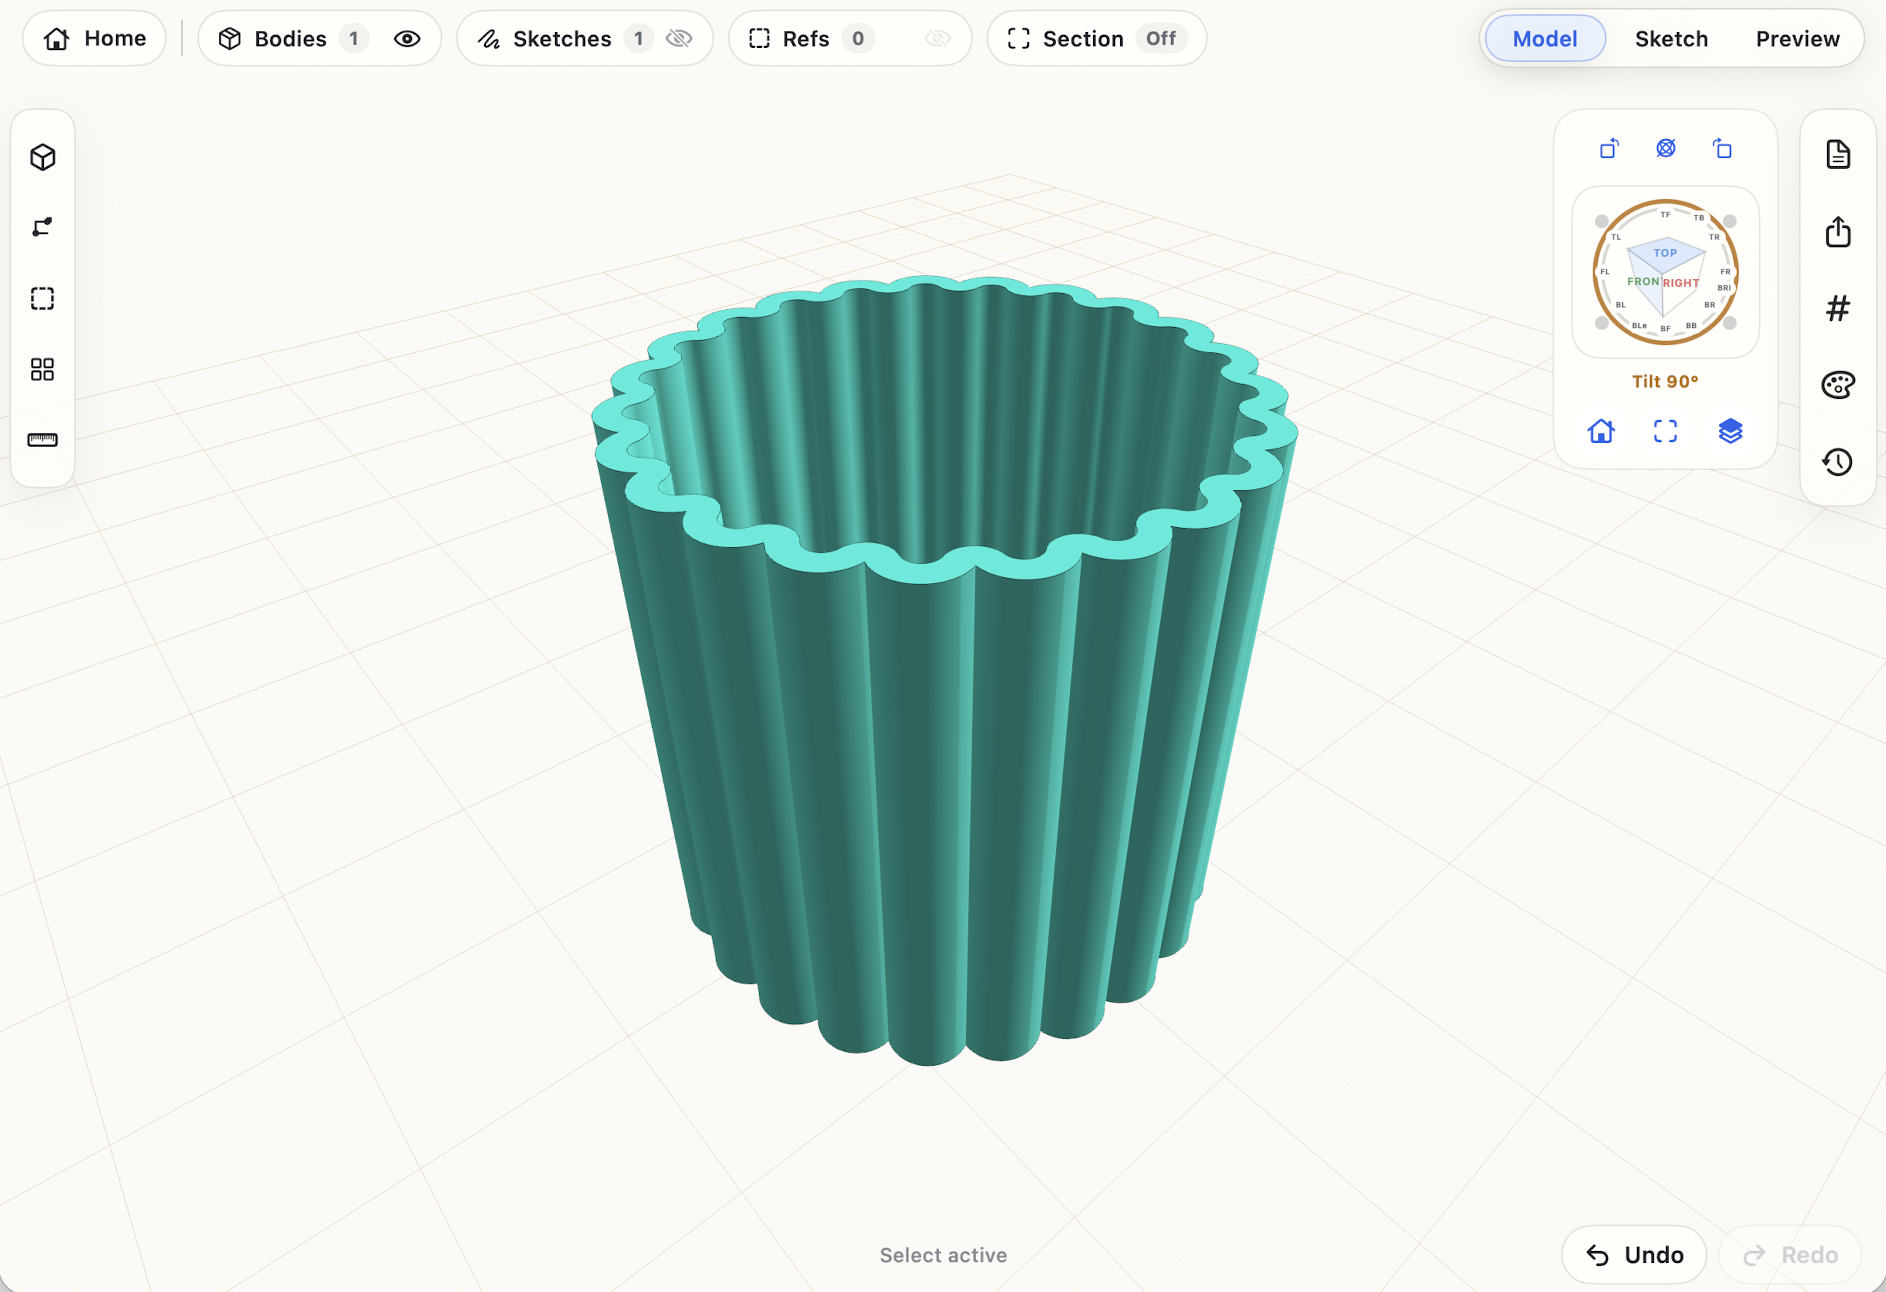Switch to Preview mode tab
Viewport: 1886px width, 1292px height.
1797,38
